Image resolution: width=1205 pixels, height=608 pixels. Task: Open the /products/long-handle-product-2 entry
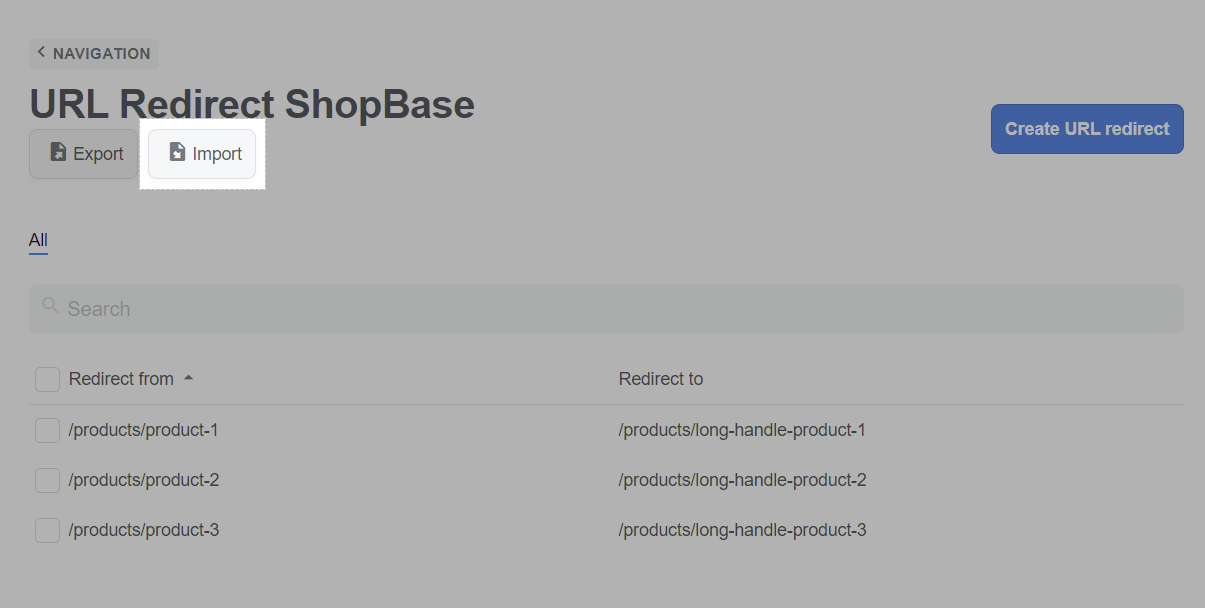point(743,480)
